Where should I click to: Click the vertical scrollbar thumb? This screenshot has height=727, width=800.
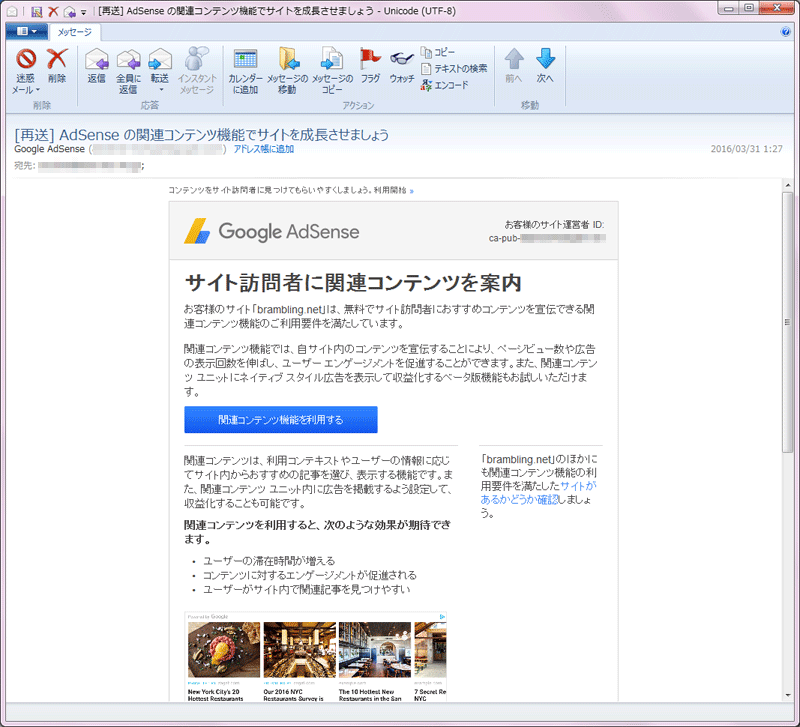[x=788, y=321]
